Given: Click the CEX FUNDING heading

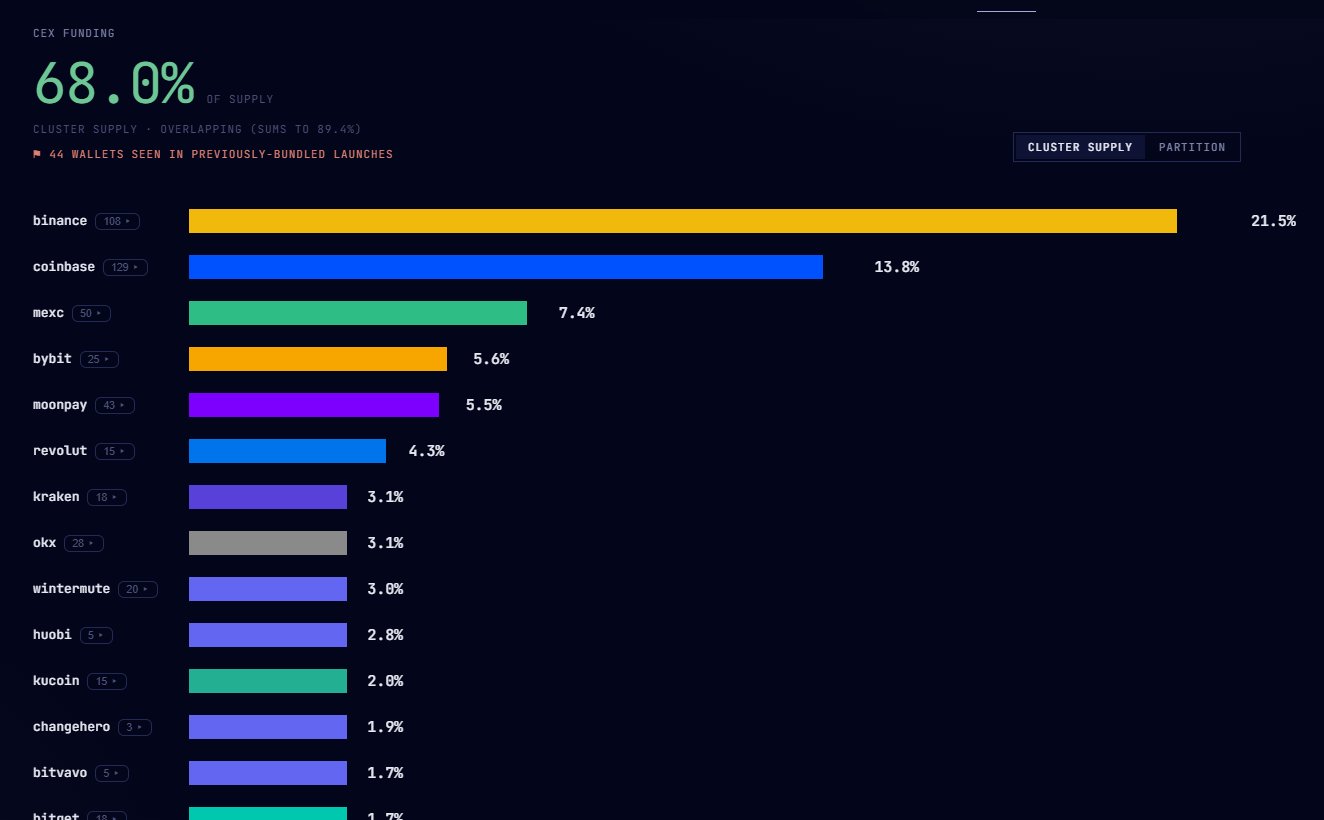Looking at the screenshot, I should (74, 33).
